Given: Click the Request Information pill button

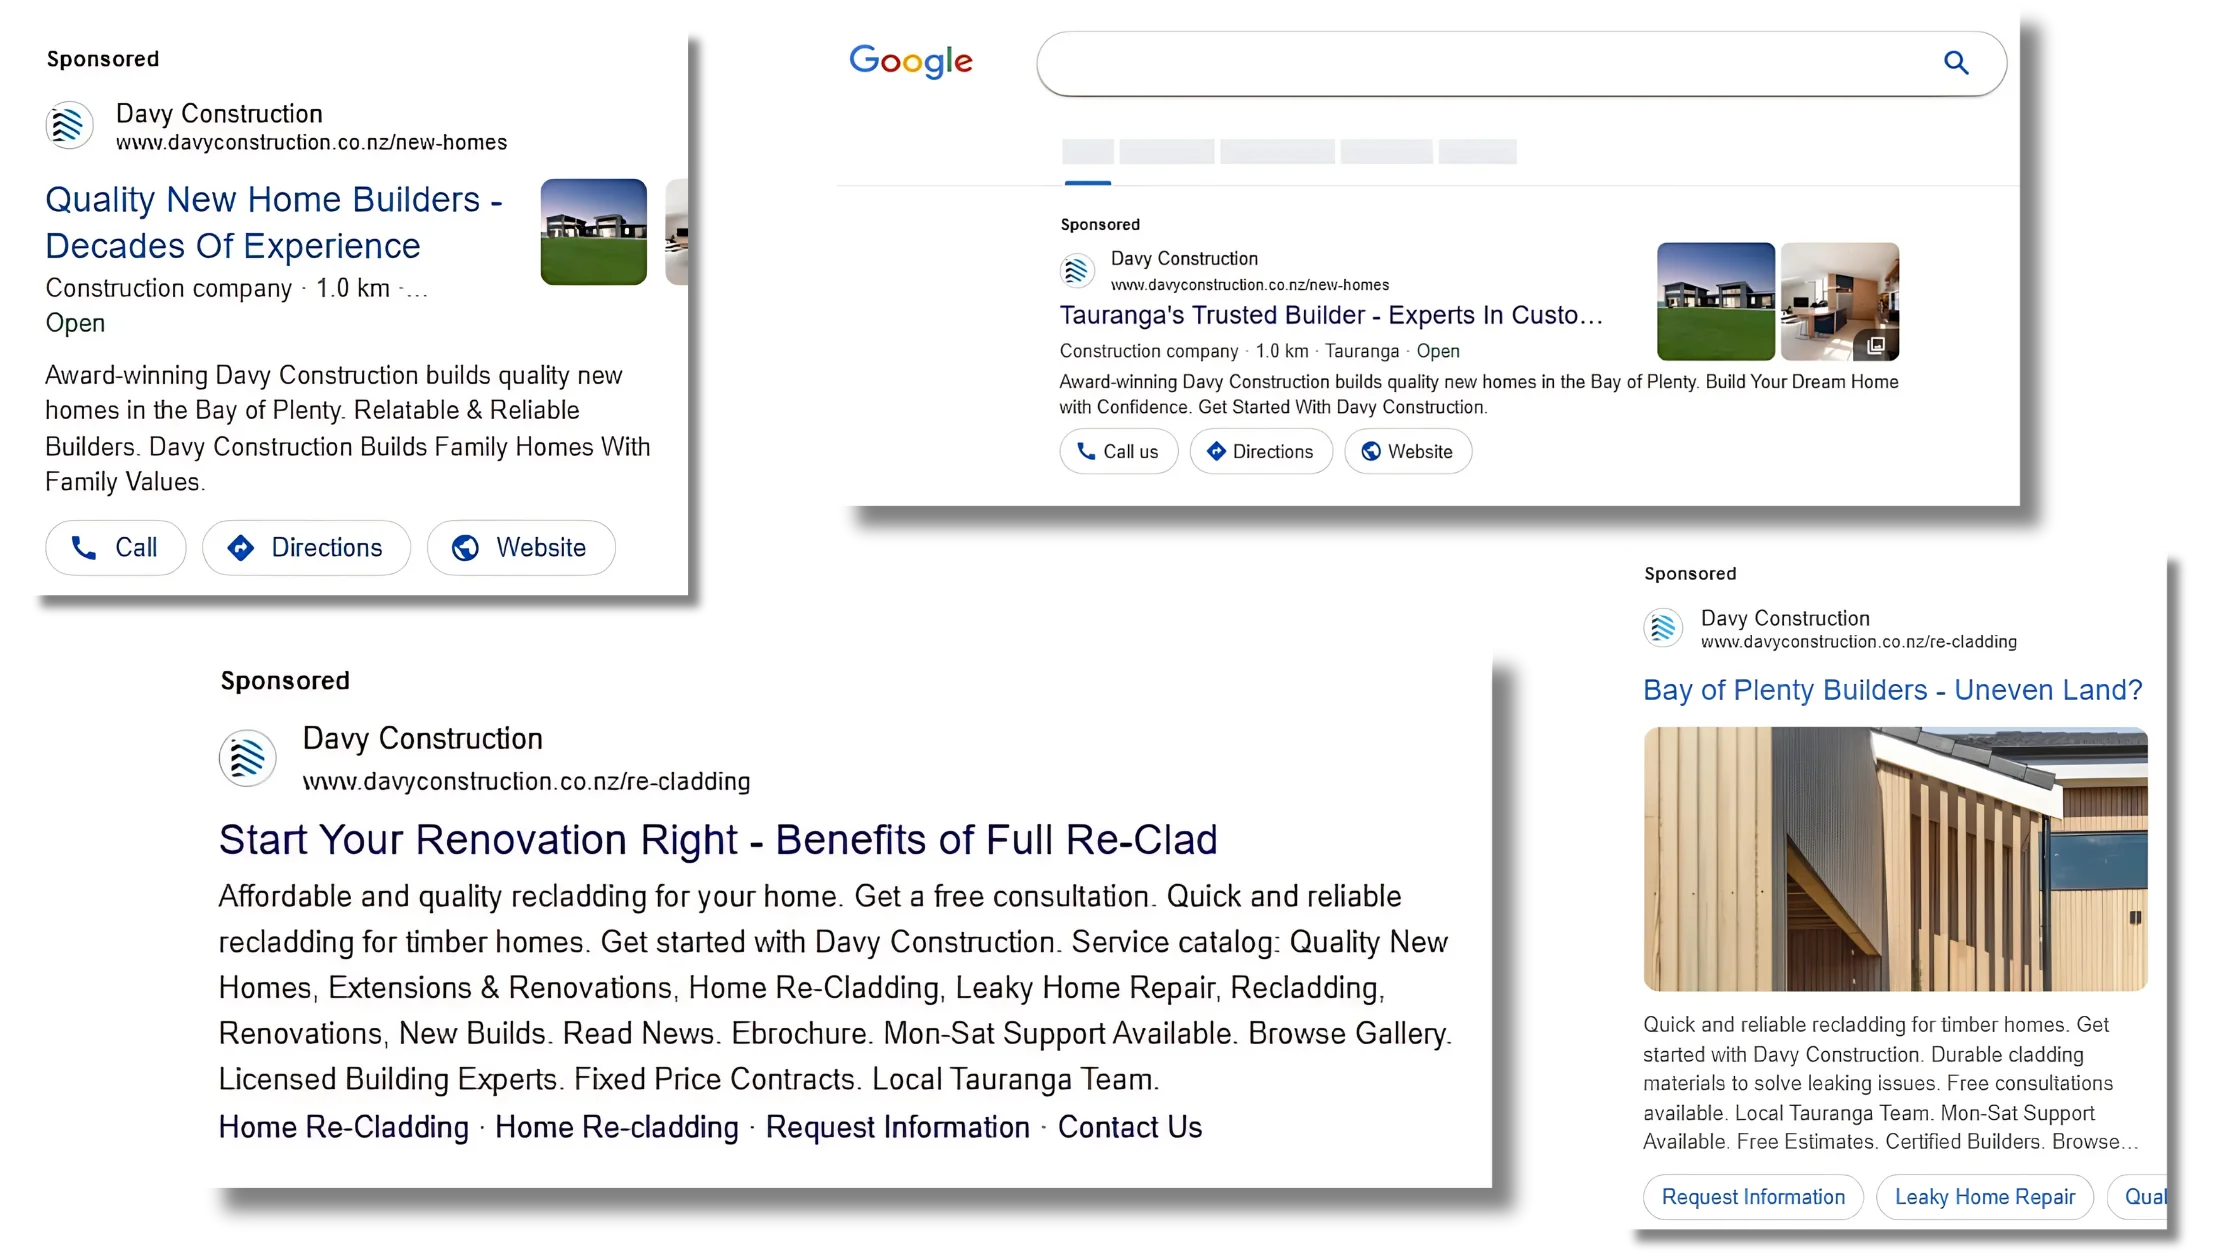Looking at the screenshot, I should click(x=1753, y=1197).
